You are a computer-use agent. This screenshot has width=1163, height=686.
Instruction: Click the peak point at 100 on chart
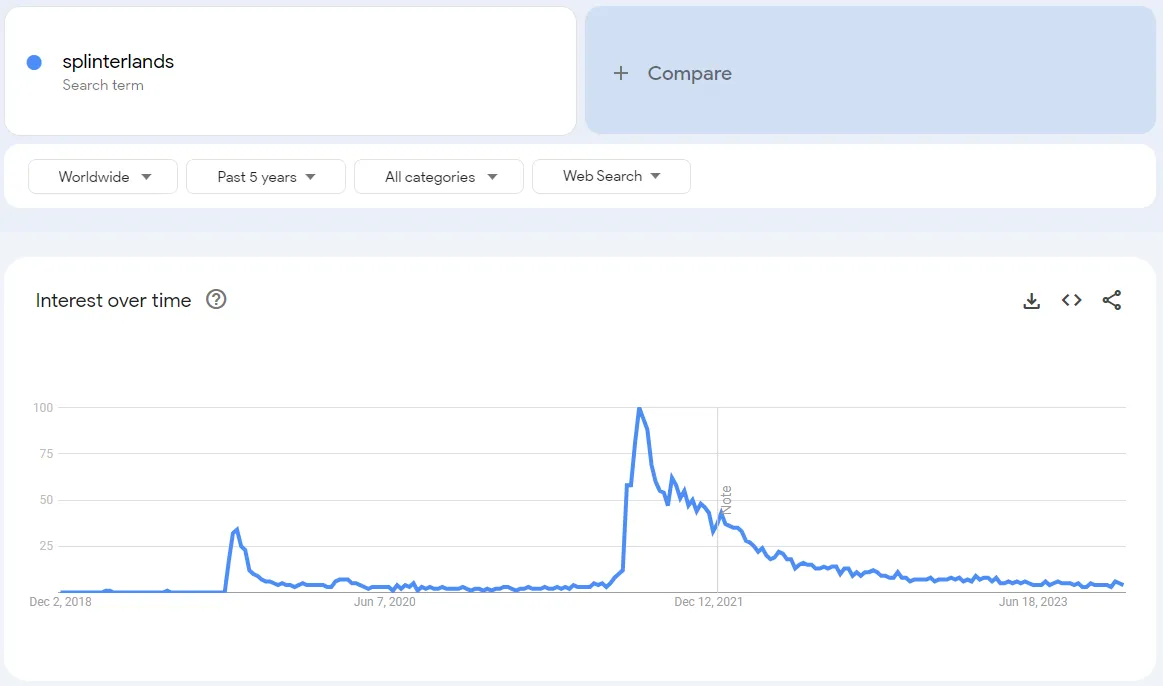(639, 408)
